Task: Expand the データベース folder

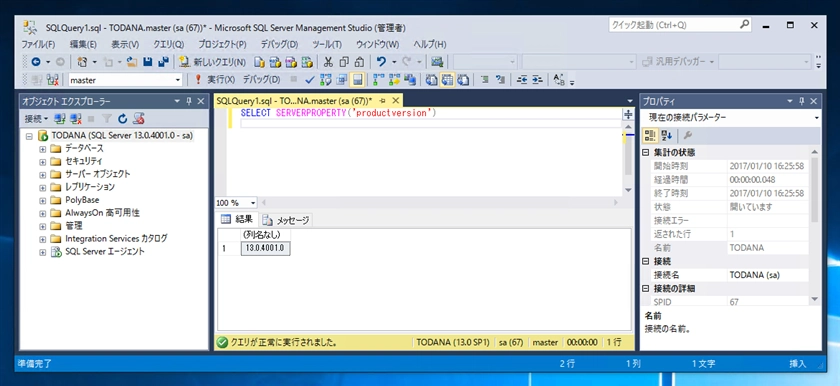Action: pyautogui.click(x=43, y=148)
